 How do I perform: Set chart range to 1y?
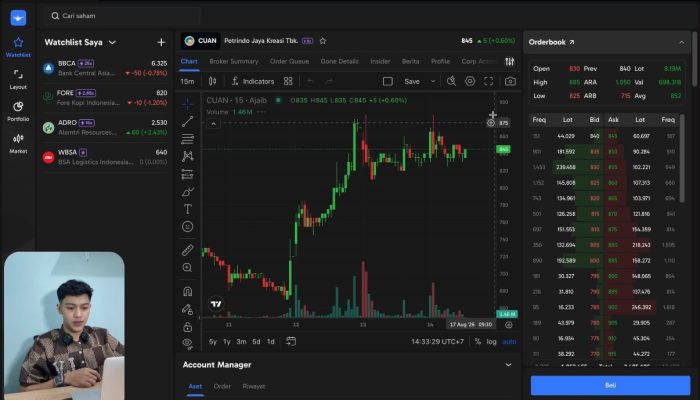click(x=227, y=342)
